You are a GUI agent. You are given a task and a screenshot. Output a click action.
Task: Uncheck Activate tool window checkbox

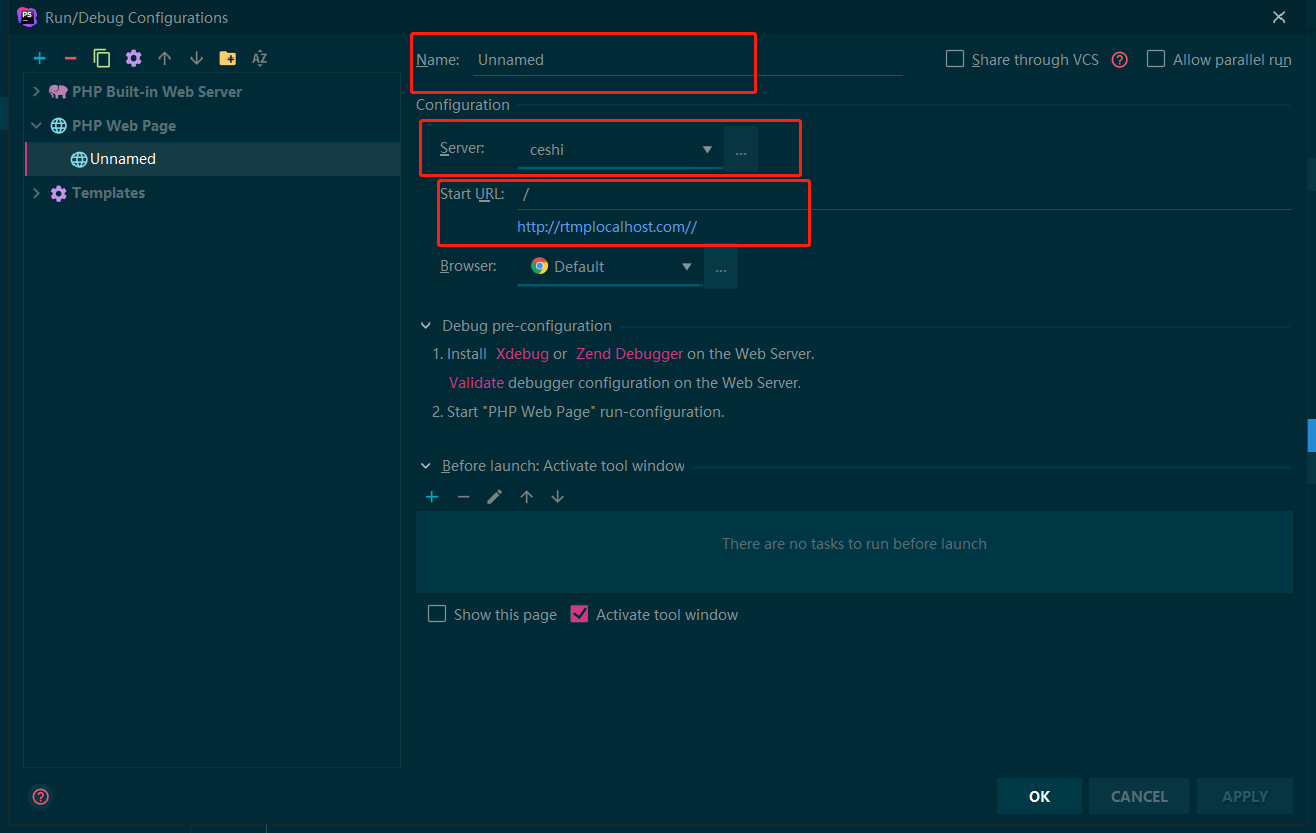pyautogui.click(x=579, y=614)
